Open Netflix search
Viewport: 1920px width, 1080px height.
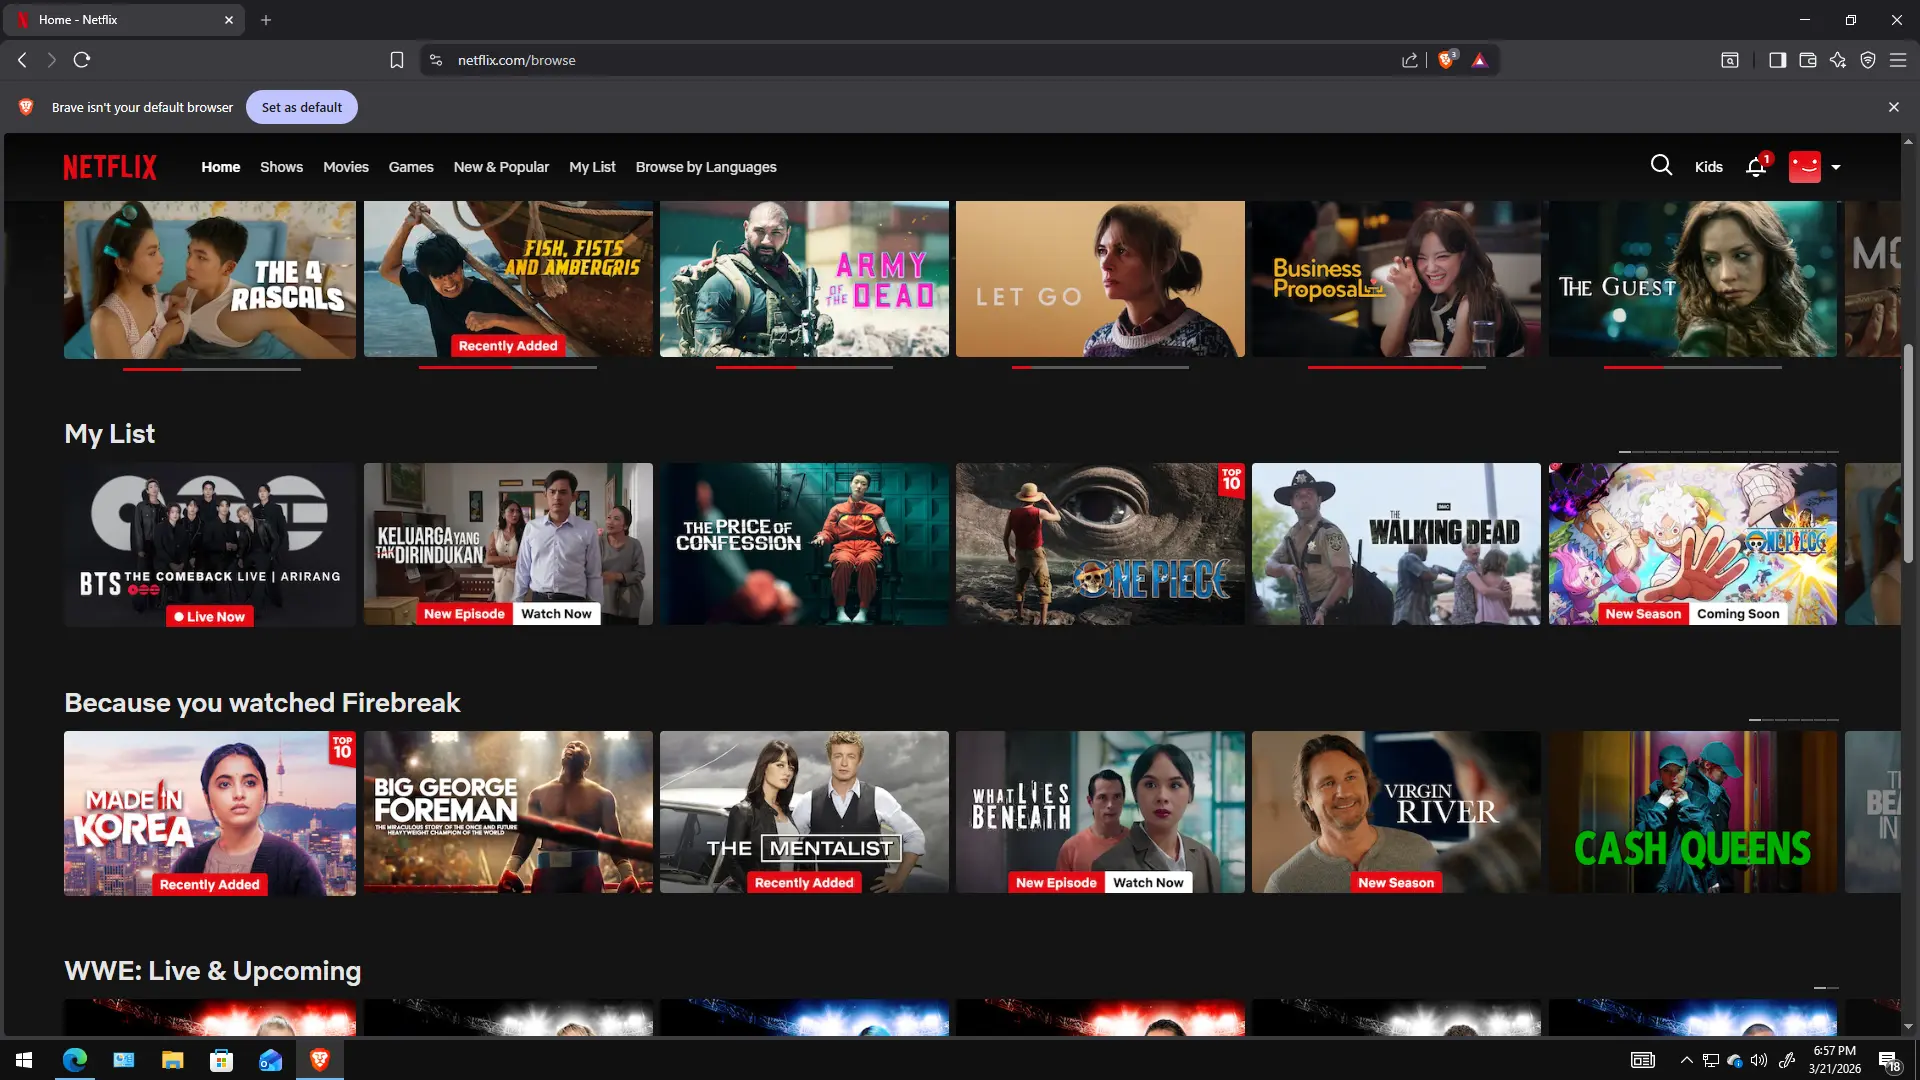tap(1661, 166)
